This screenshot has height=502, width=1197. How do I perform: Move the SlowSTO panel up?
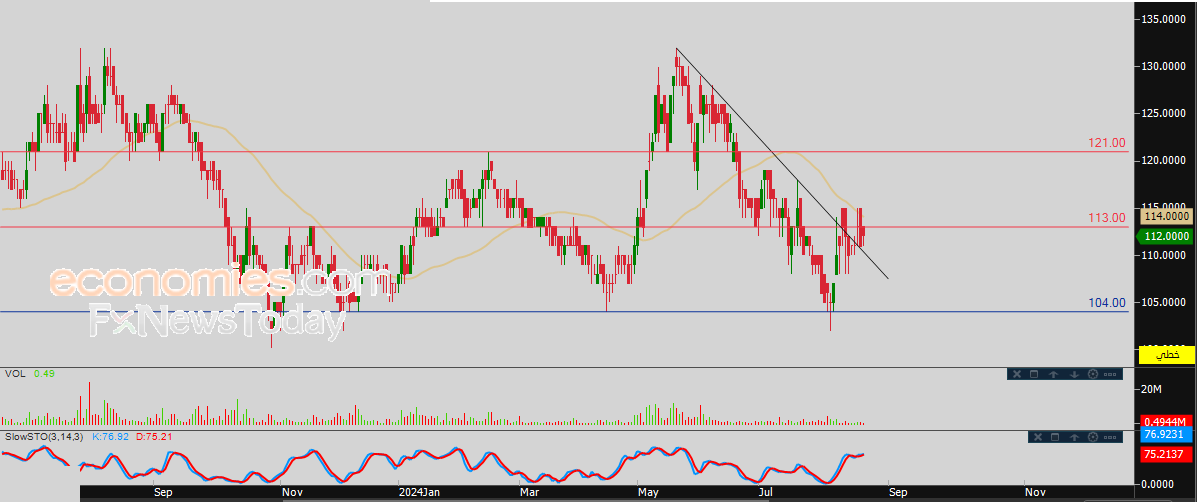point(1074,437)
